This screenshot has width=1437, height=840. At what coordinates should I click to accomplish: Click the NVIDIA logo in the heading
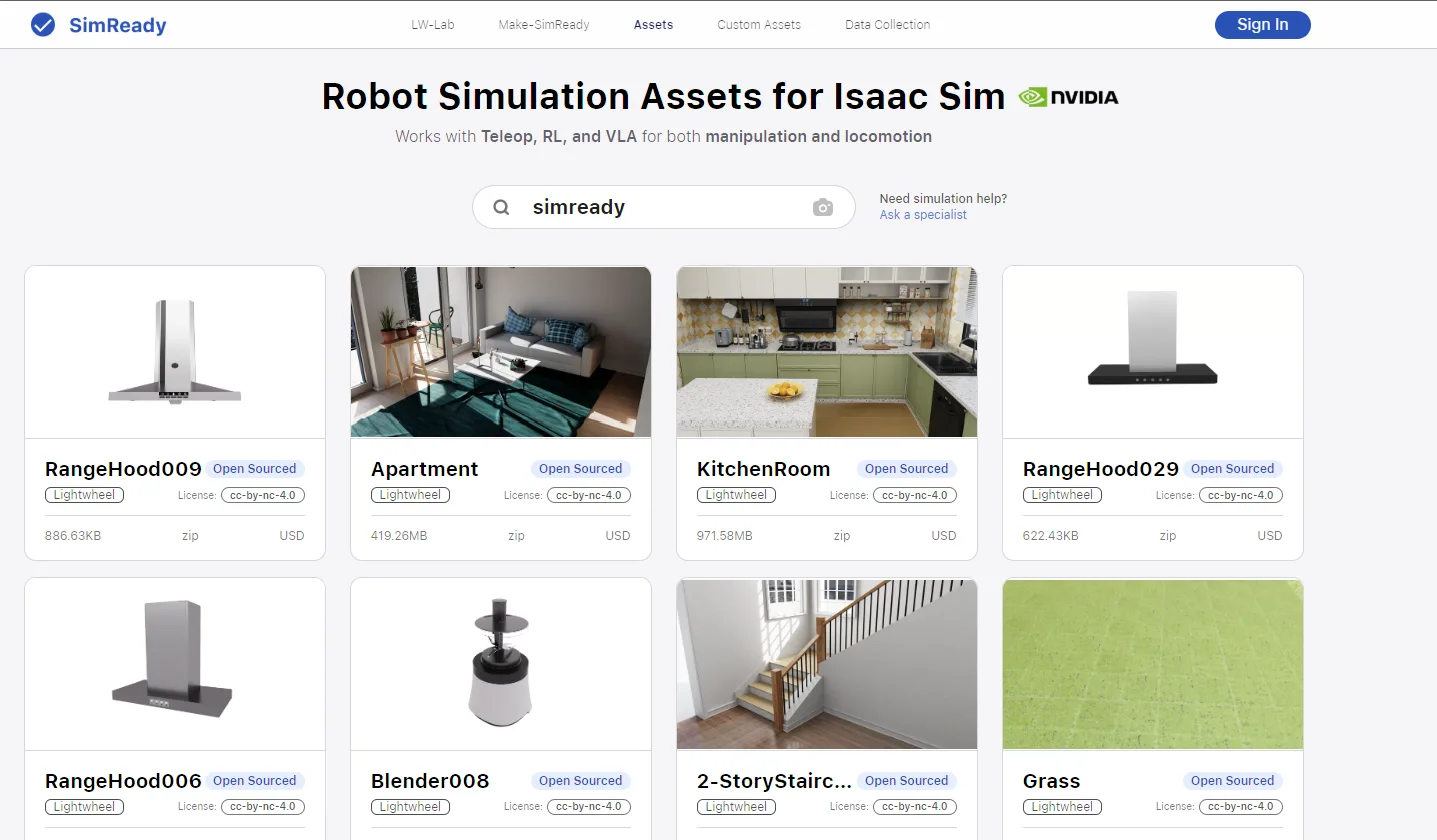tap(1068, 97)
